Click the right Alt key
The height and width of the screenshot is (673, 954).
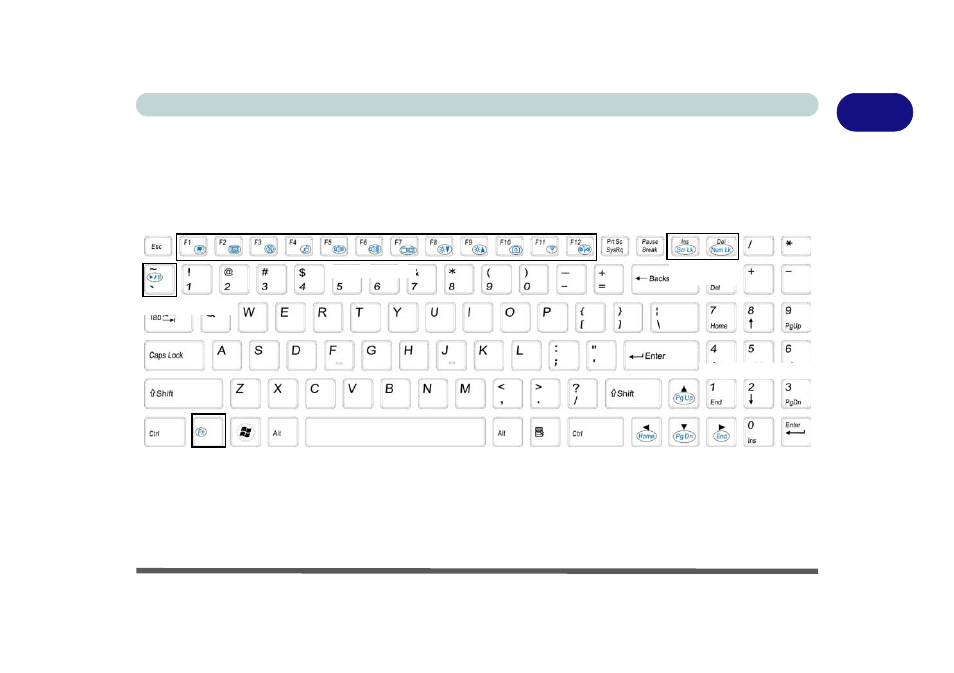(507, 432)
